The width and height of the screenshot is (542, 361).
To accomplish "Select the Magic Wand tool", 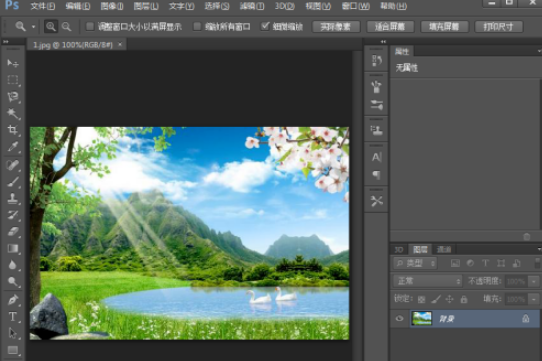I will 13,113.
